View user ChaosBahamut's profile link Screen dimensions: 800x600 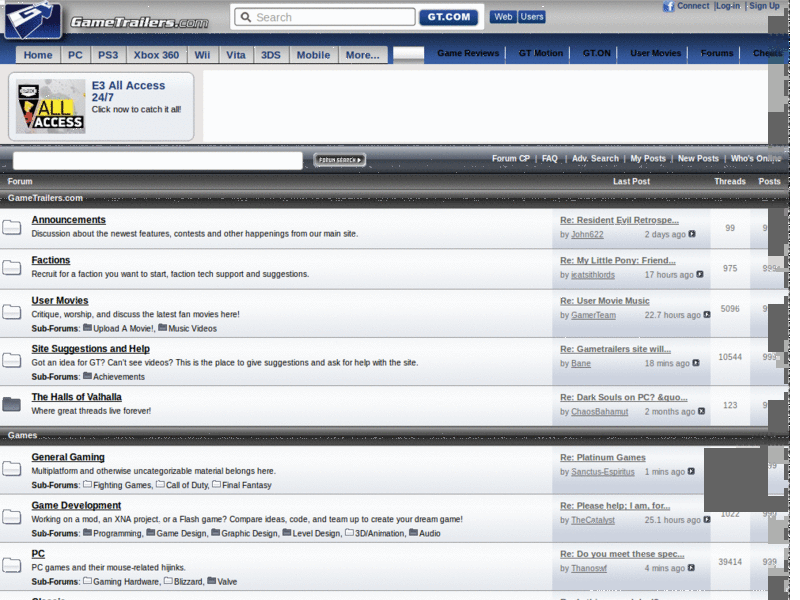click(599, 411)
